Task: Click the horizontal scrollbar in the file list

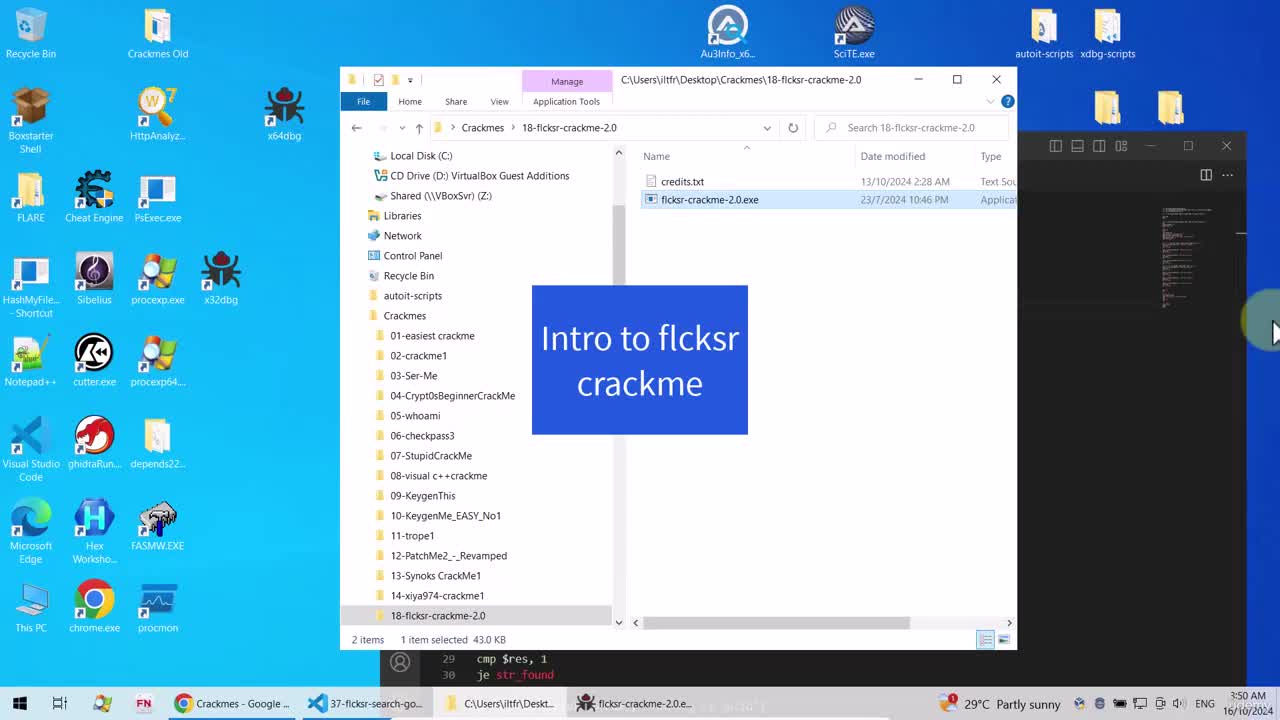Action: [777, 623]
